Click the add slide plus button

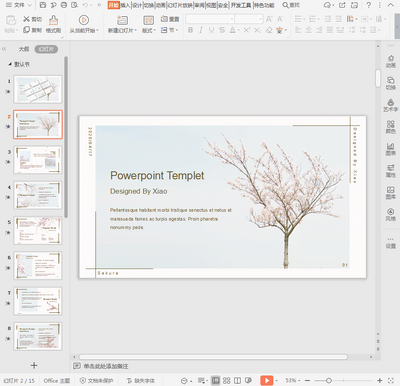click(x=34, y=365)
